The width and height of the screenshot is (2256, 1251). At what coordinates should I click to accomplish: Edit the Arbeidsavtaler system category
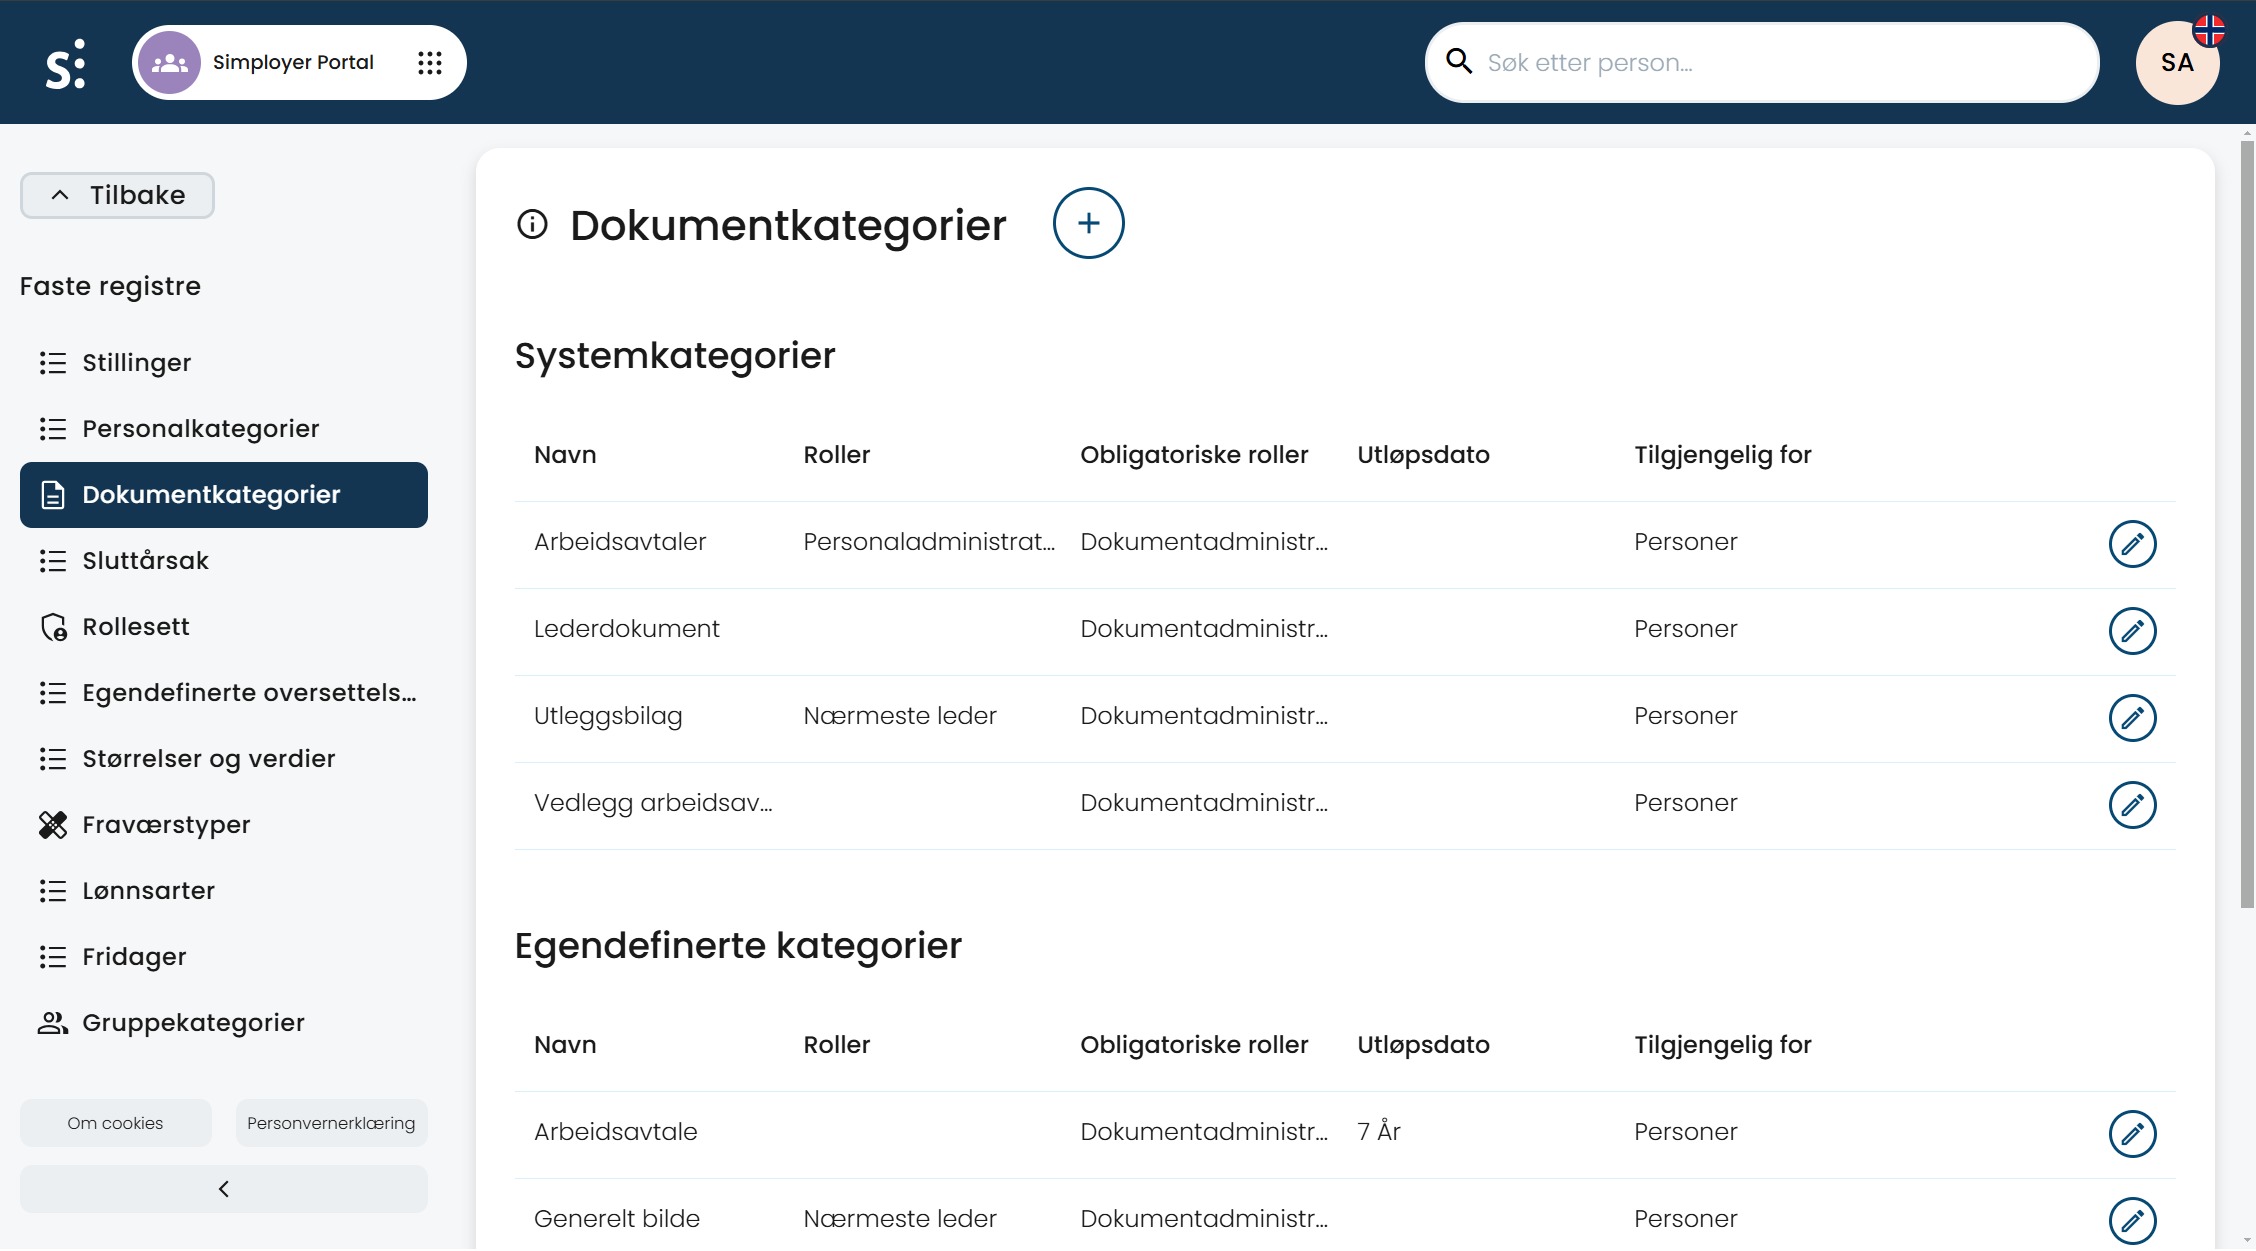point(2132,544)
